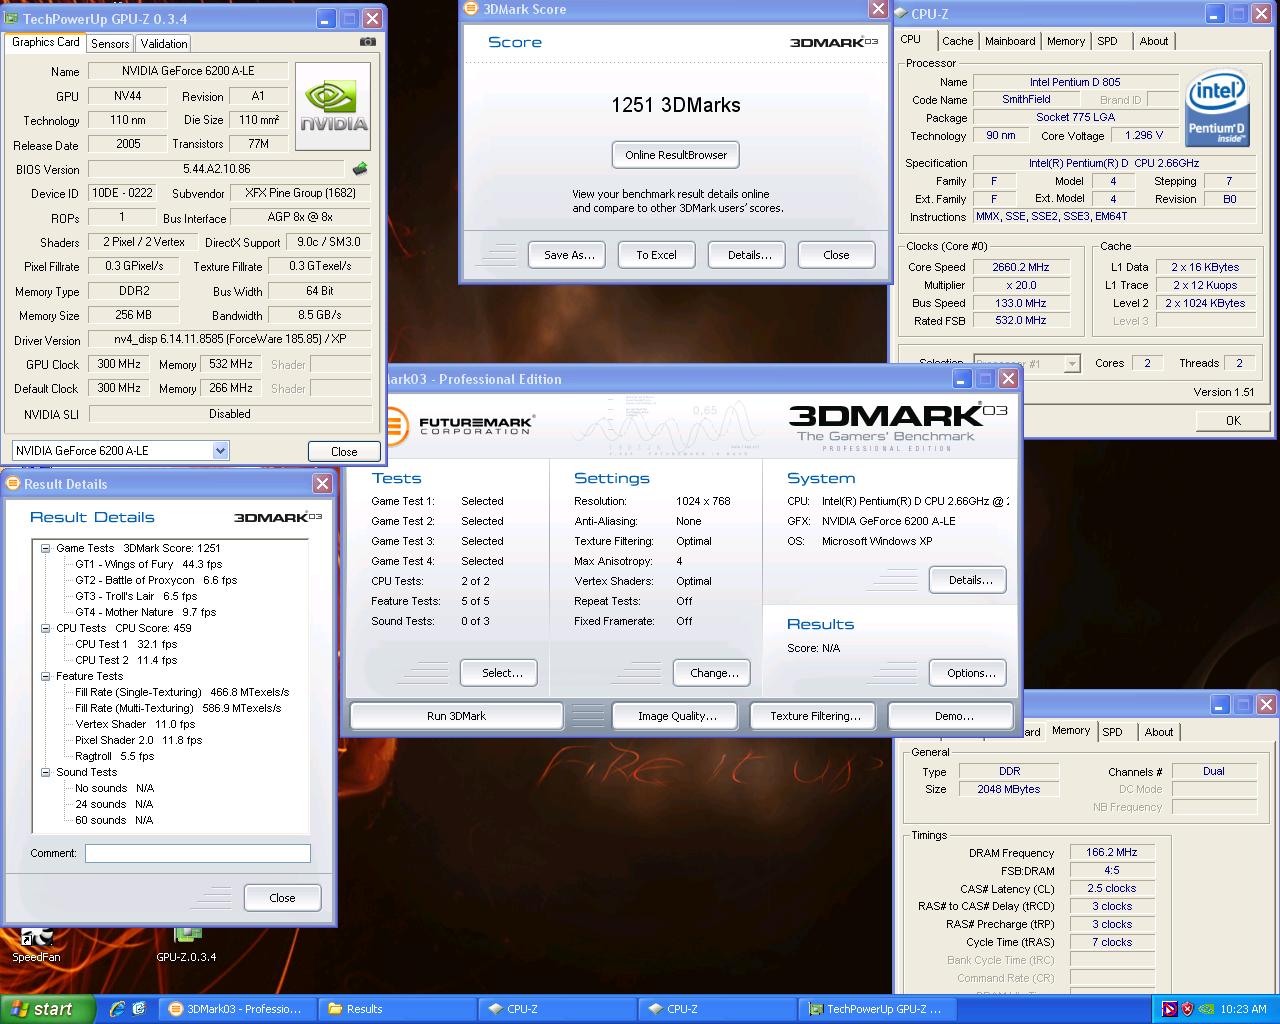Select 'Ragtroll' result row
The image size is (1280, 1024).
click(x=114, y=756)
